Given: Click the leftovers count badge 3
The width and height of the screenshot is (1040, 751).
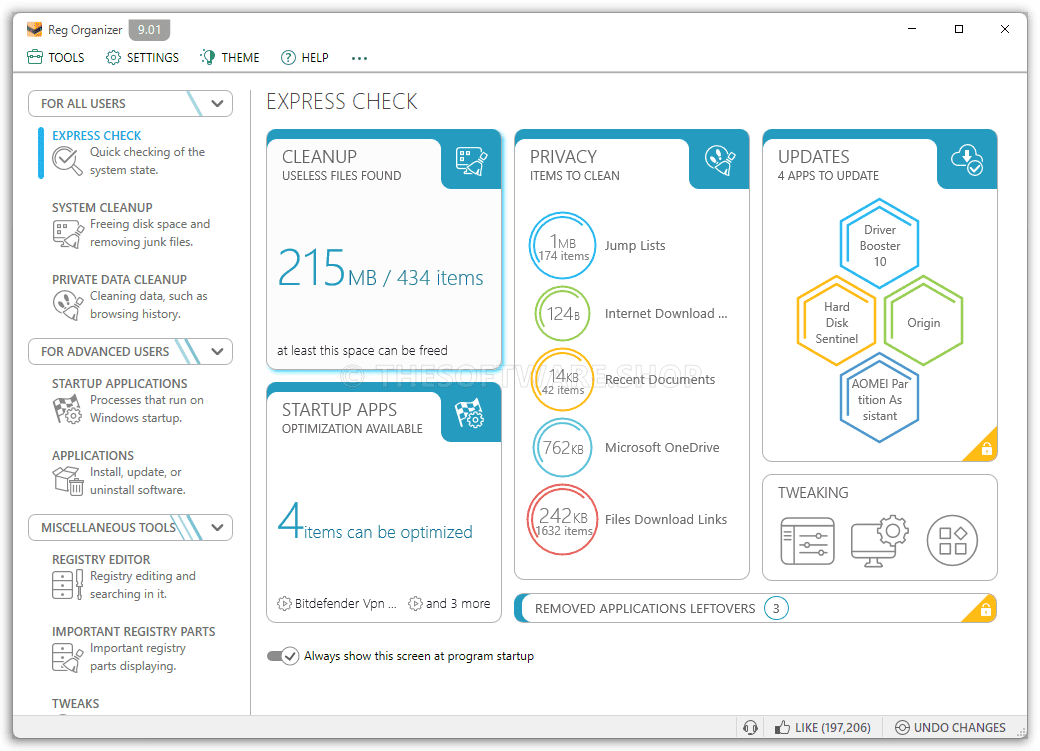Looking at the screenshot, I should pyautogui.click(x=776, y=608).
